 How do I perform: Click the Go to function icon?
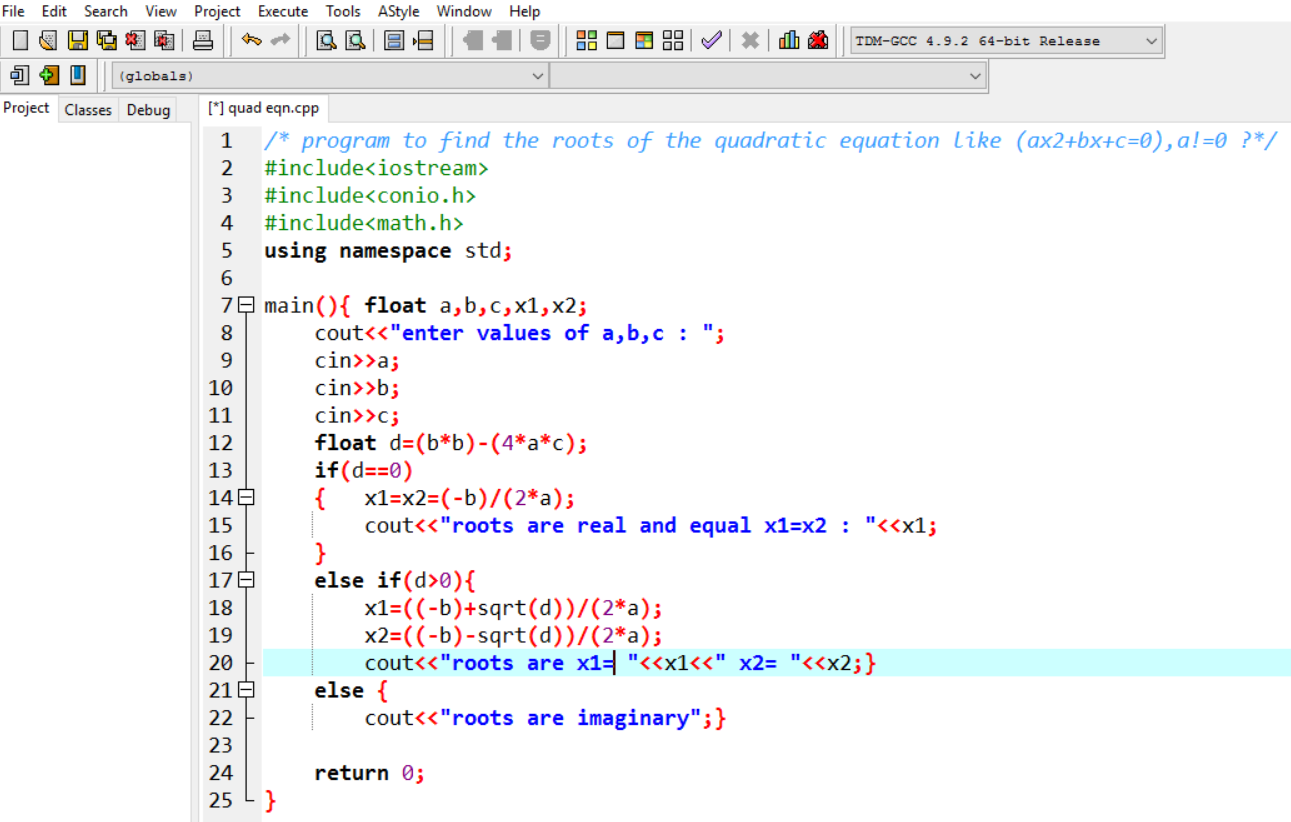tap(394, 41)
